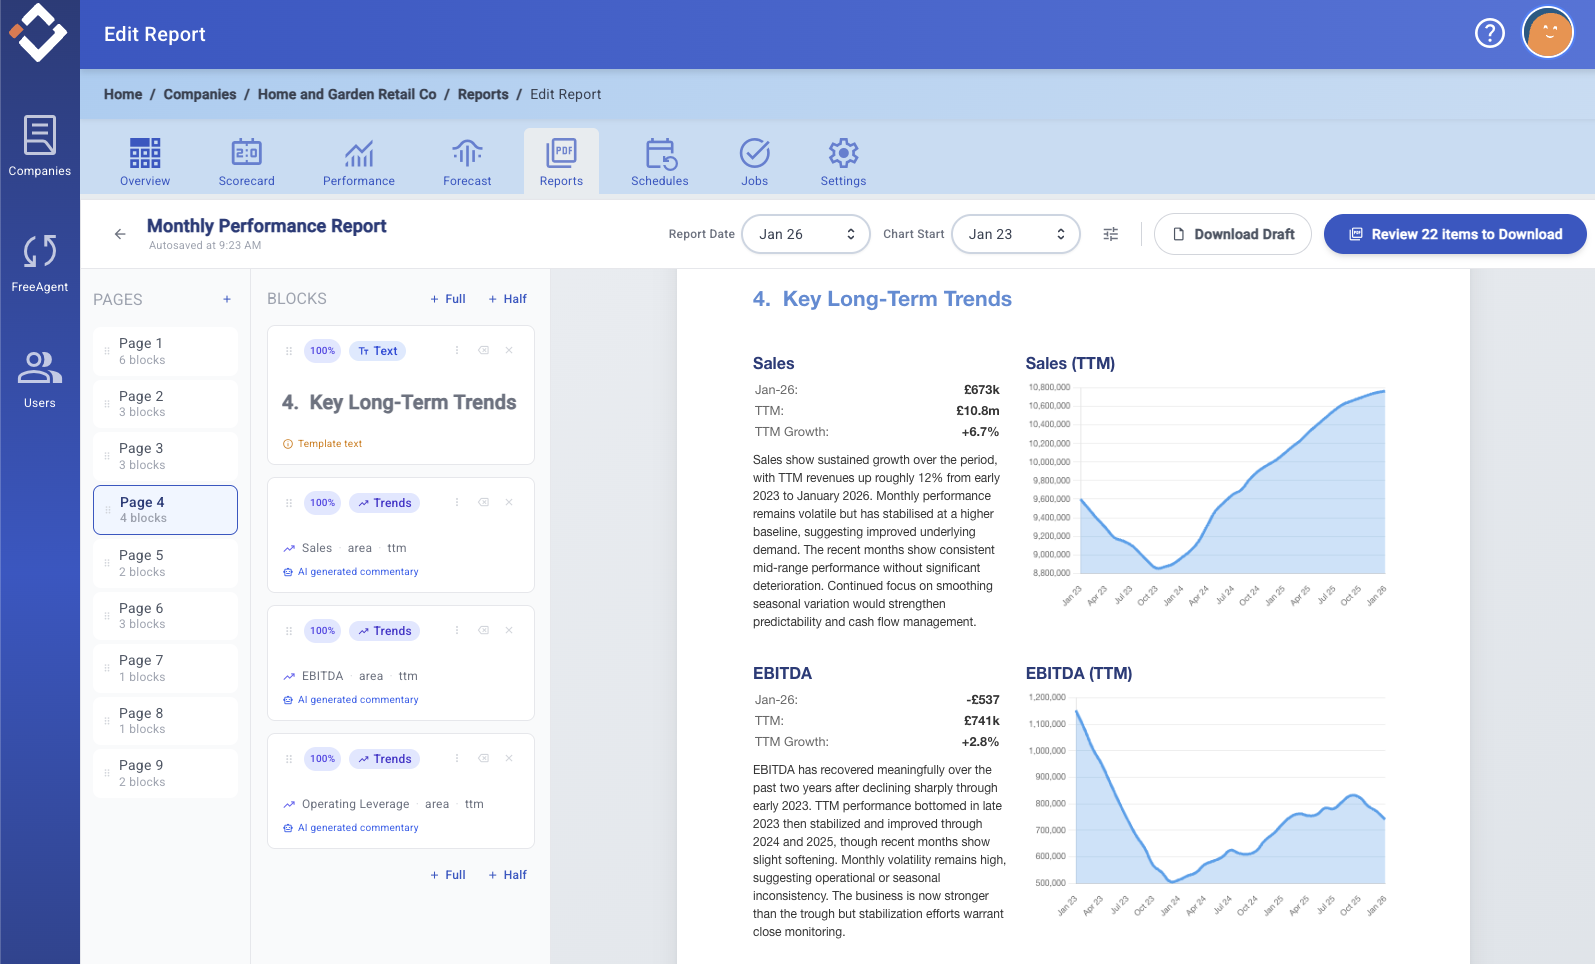Click the app logo in the corner

click(x=38, y=32)
